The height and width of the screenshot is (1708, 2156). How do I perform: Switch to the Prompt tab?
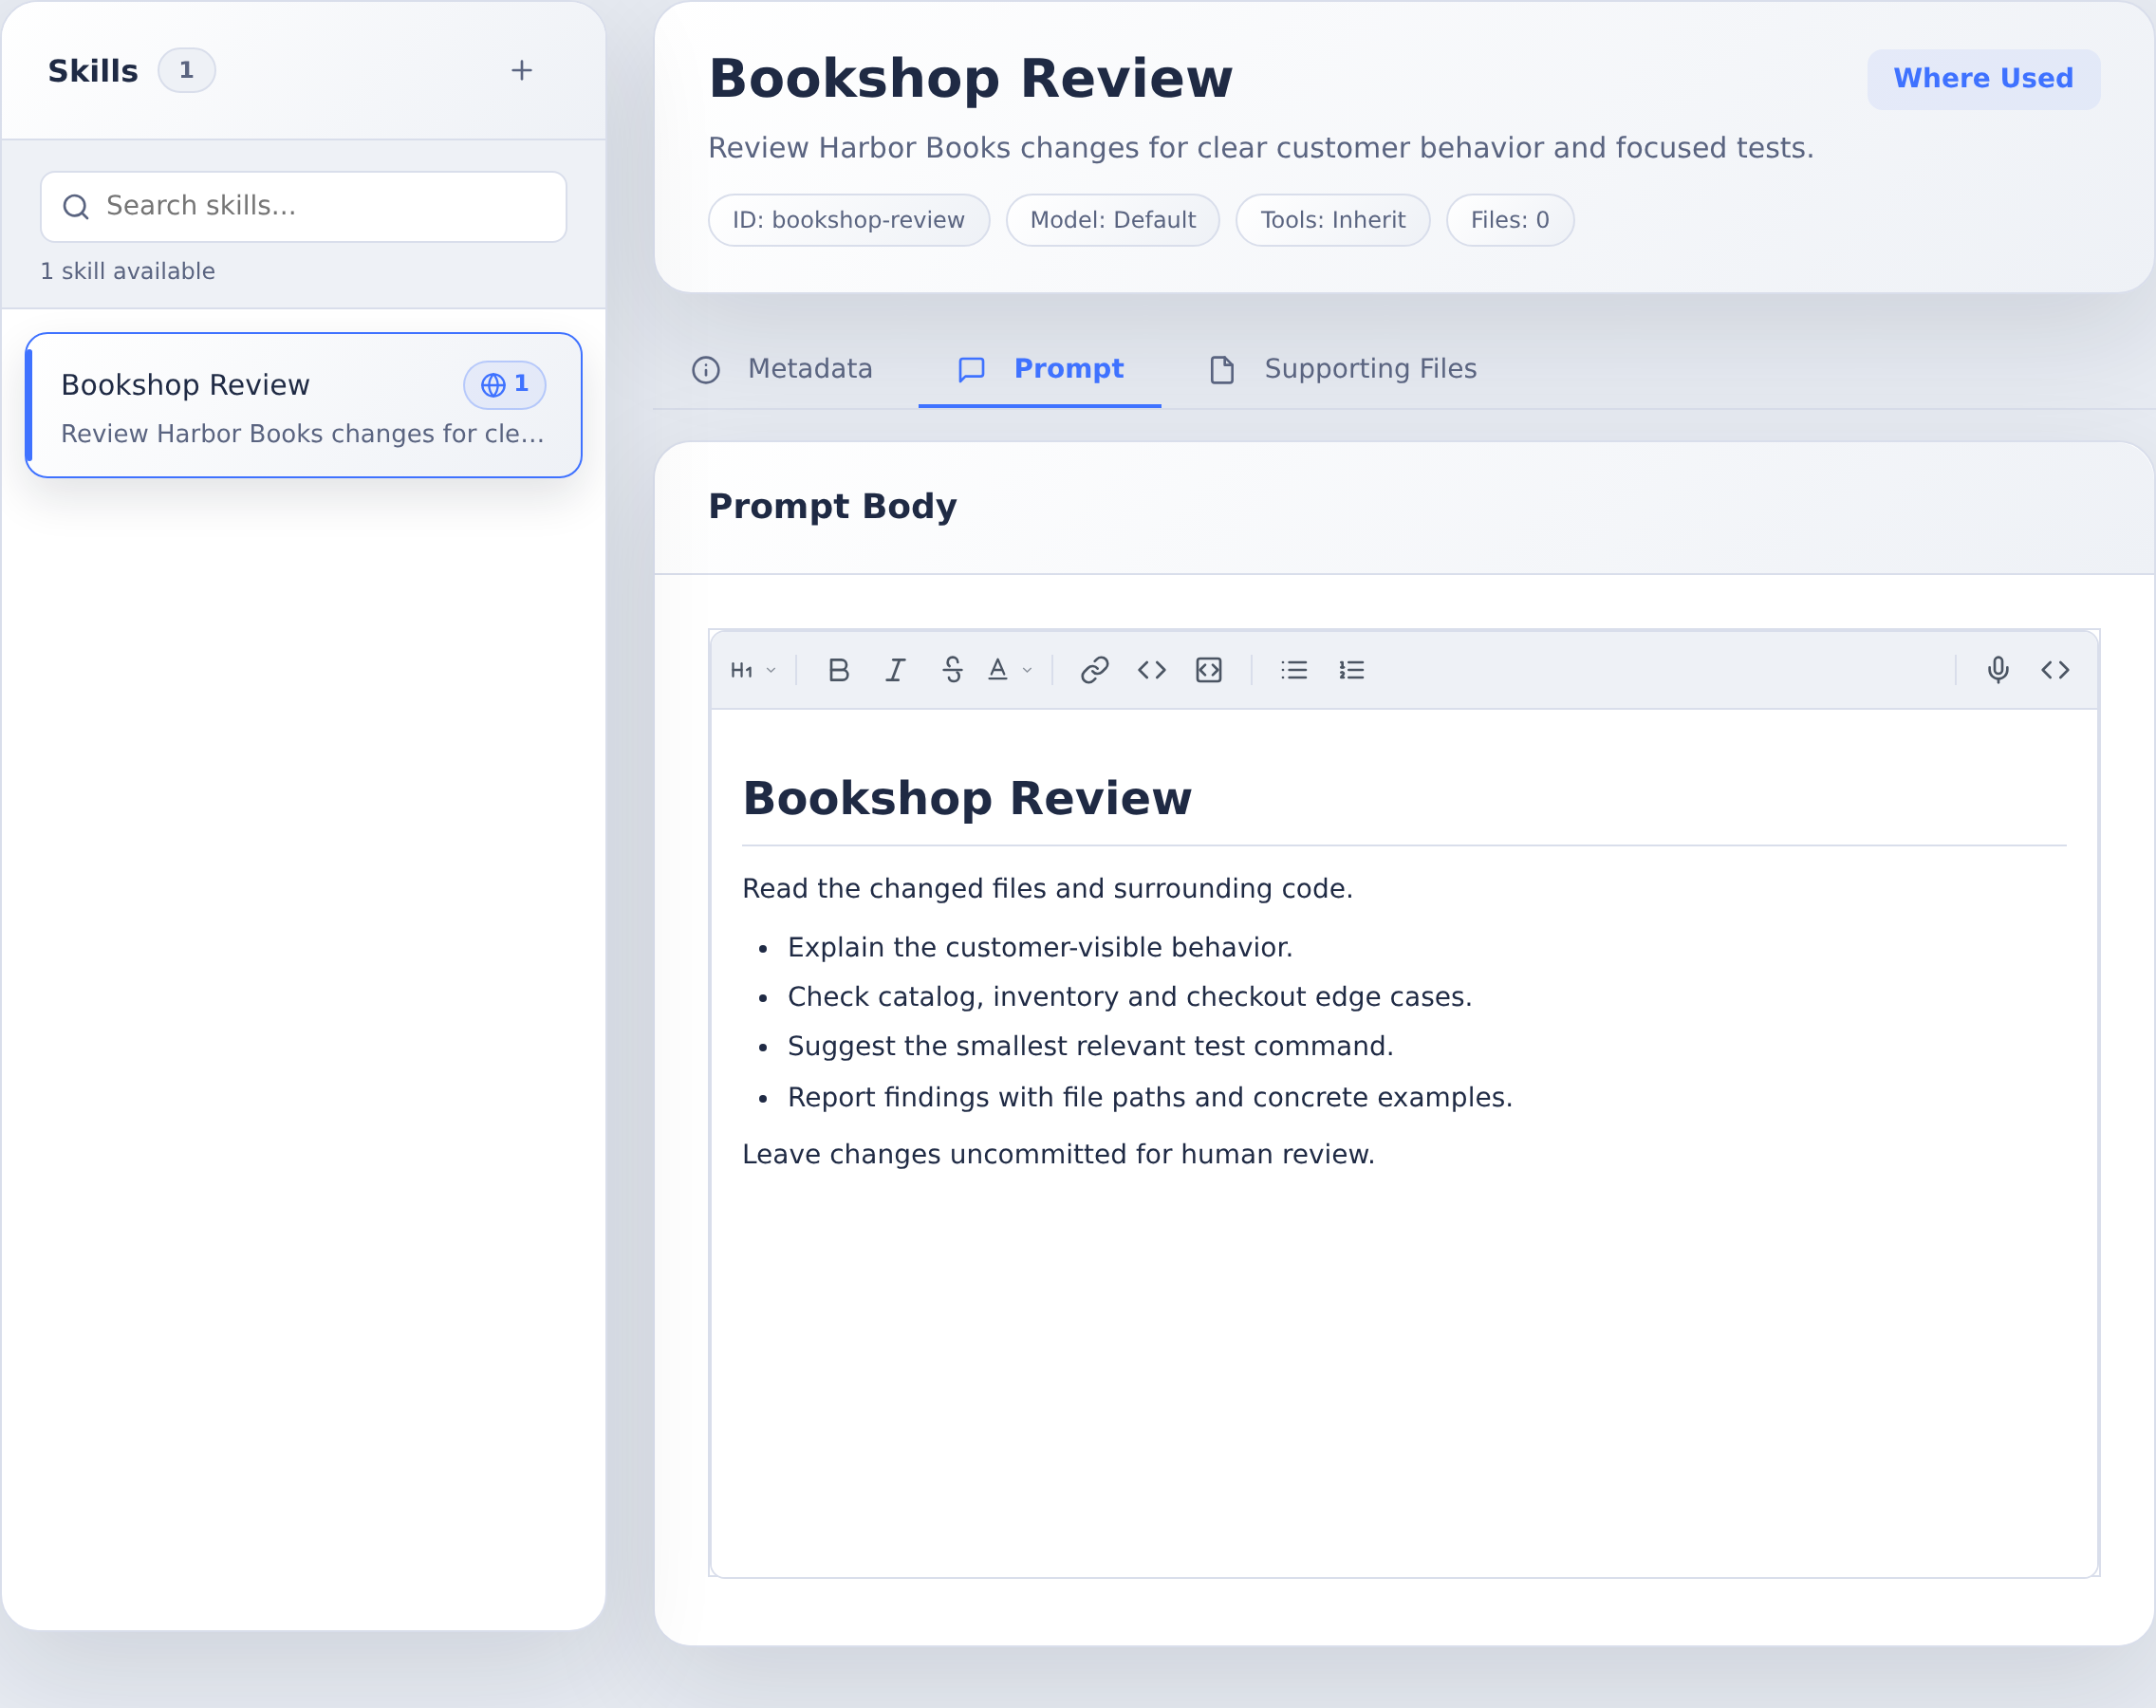[1039, 369]
